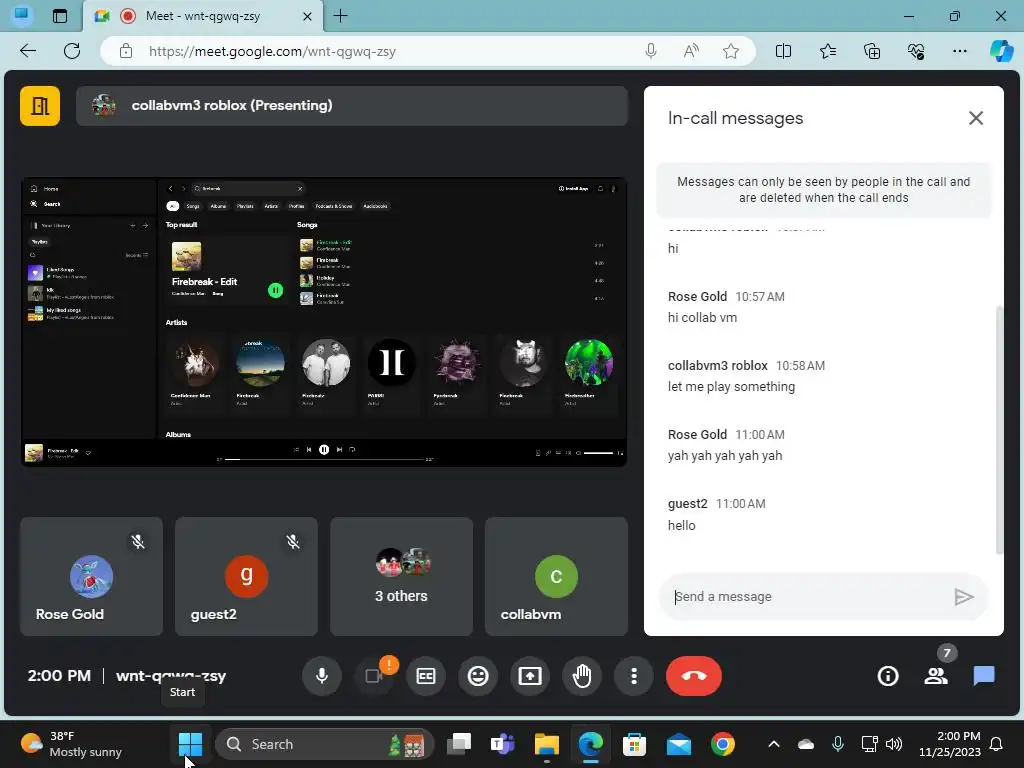Screen dimensions: 1024x768
Task: Open the clock and date flyout
Action: click(x=950, y=744)
